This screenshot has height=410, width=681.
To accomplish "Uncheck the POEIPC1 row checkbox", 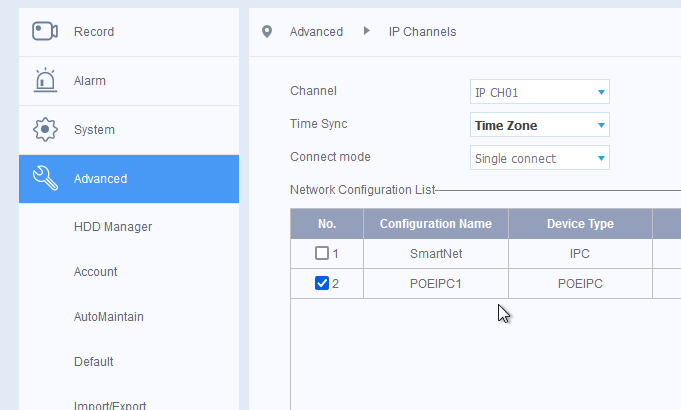I will click(x=321, y=284).
